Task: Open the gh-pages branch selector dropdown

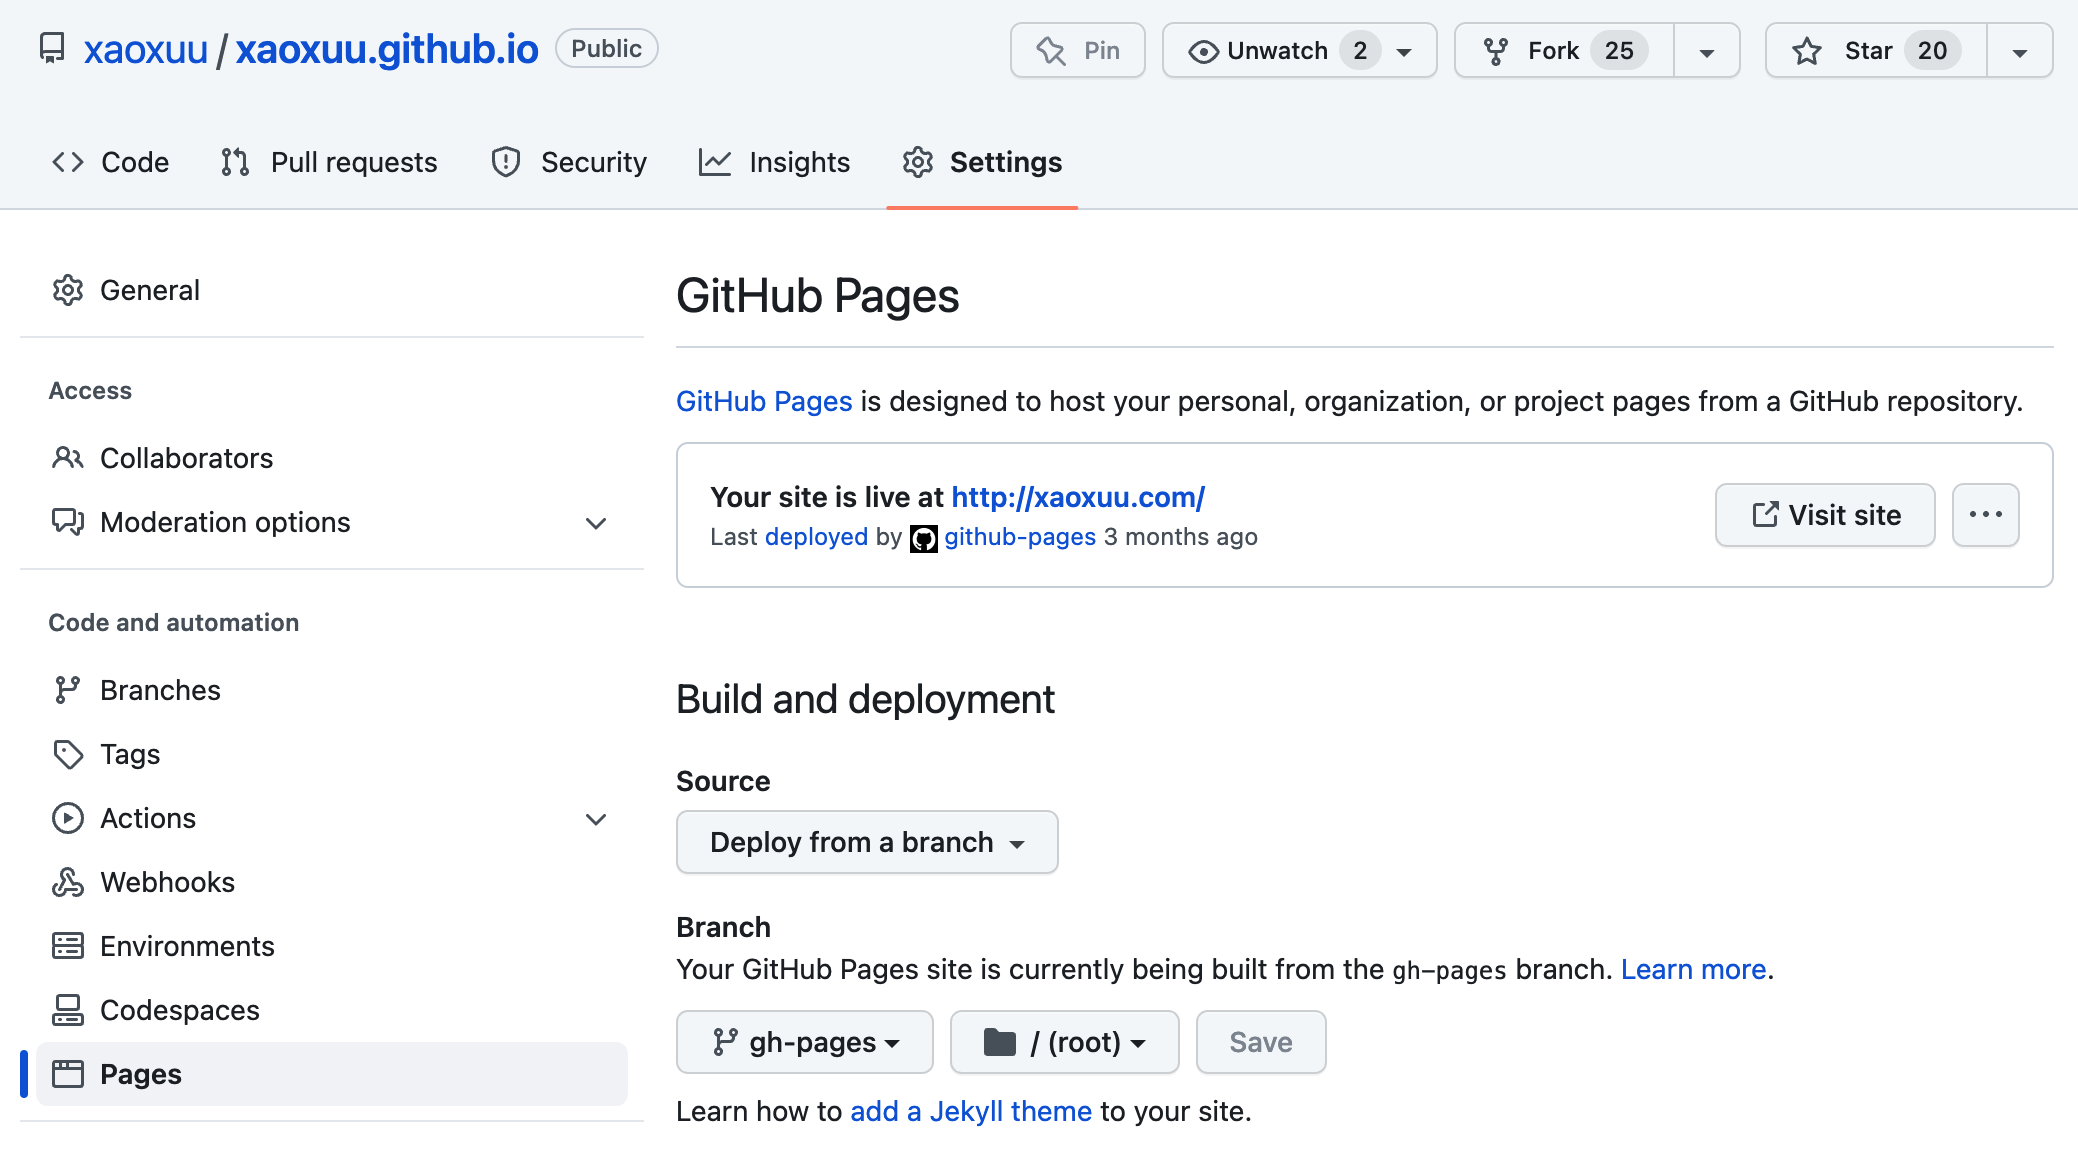Action: click(805, 1042)
